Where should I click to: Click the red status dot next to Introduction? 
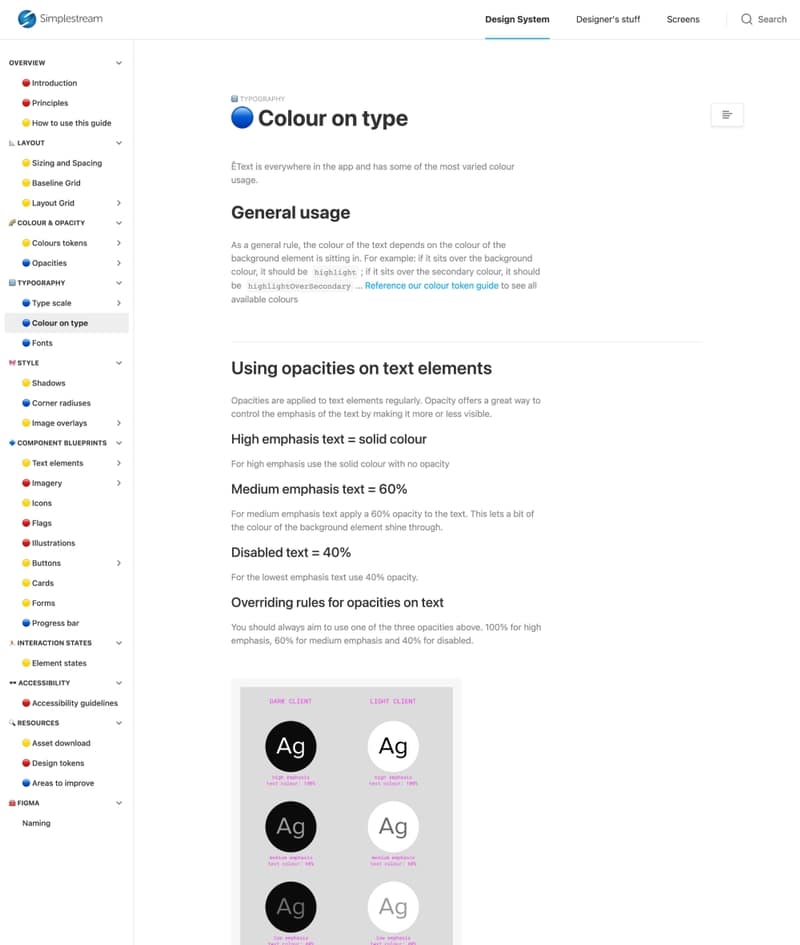tap(27, 83)
